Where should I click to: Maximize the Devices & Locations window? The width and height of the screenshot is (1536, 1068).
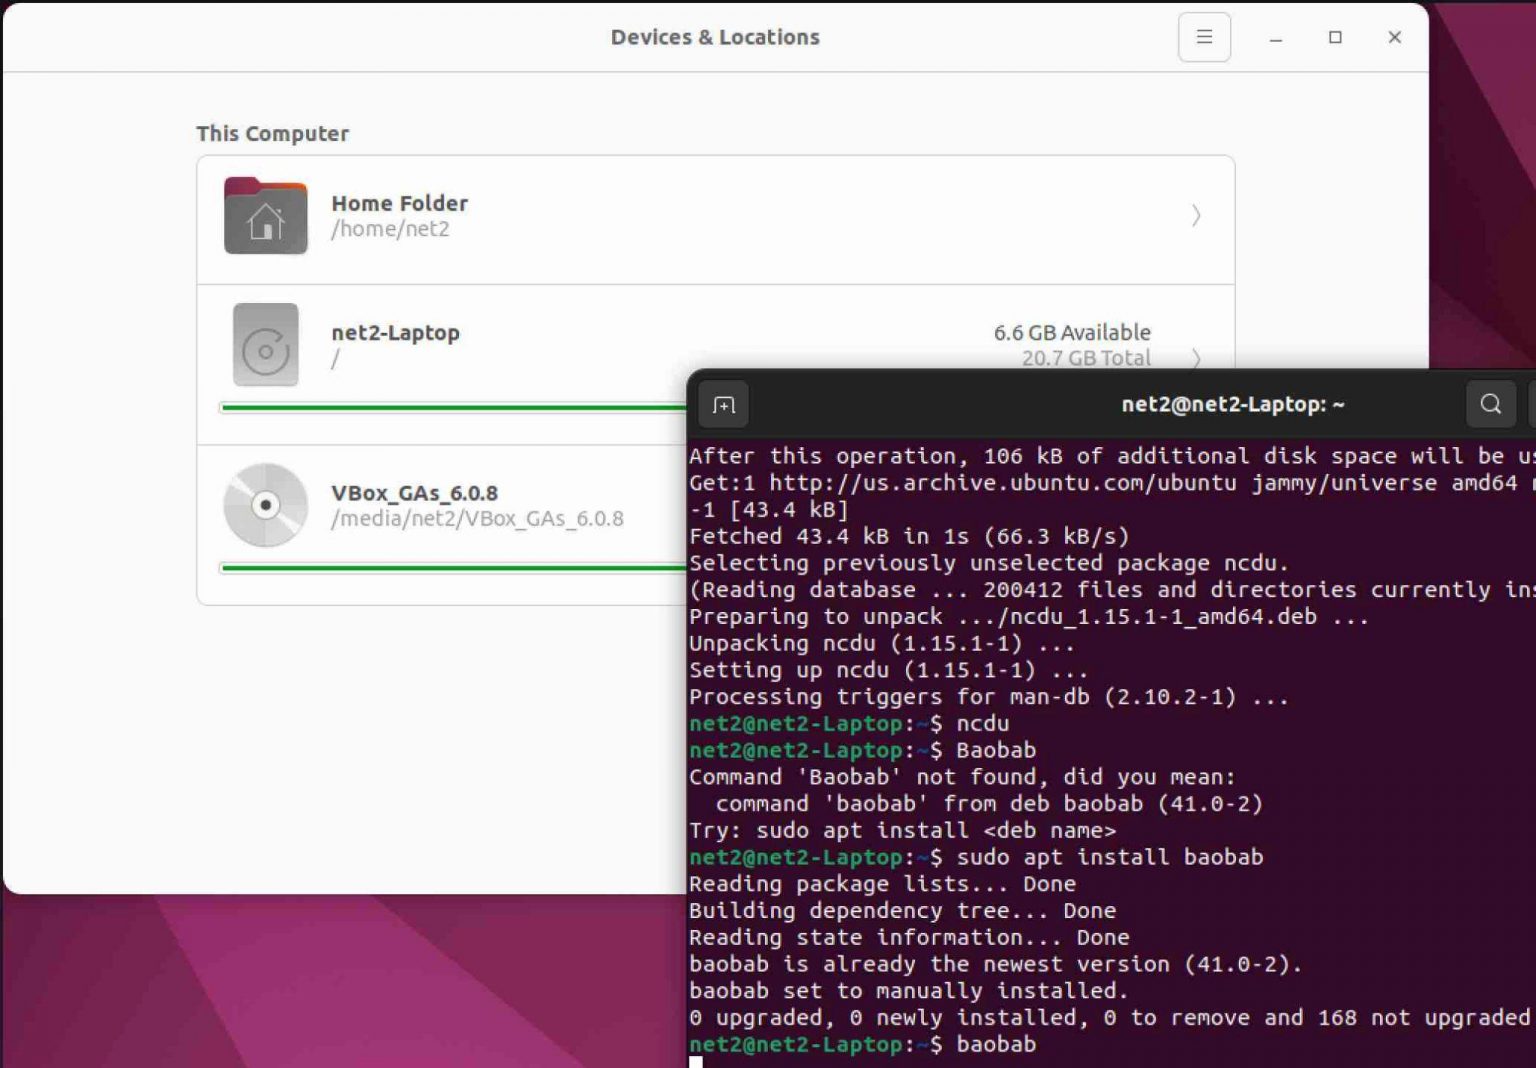coord(1335,37)
